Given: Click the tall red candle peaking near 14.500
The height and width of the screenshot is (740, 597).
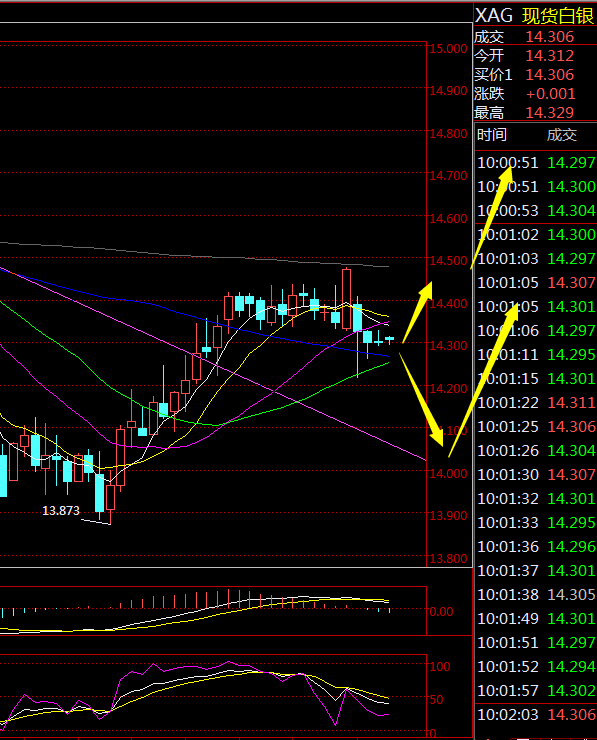Looking at the screenshot, I should 346,298.
